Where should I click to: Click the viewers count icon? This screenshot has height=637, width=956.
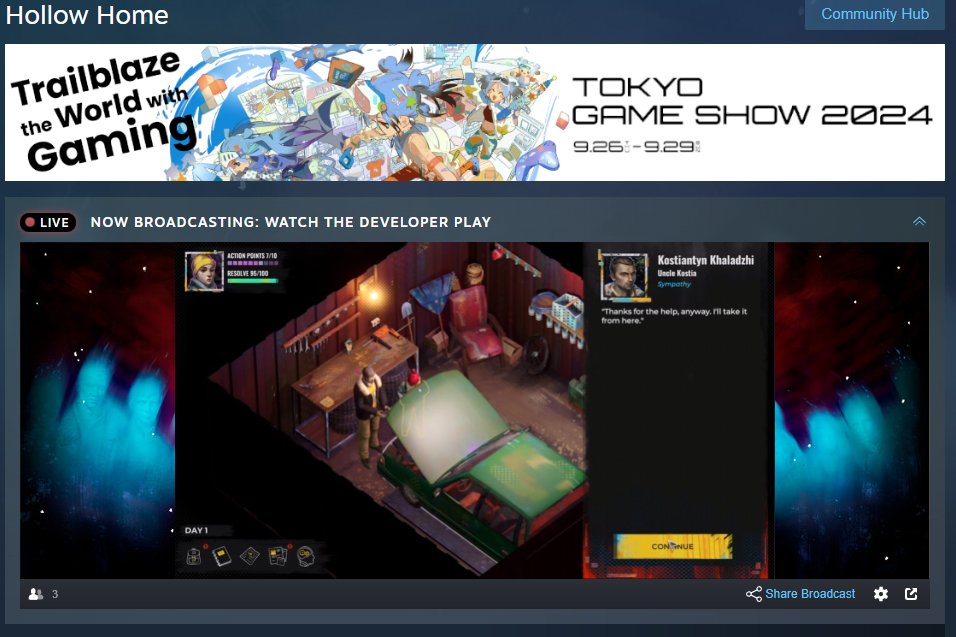coord(36,594)
